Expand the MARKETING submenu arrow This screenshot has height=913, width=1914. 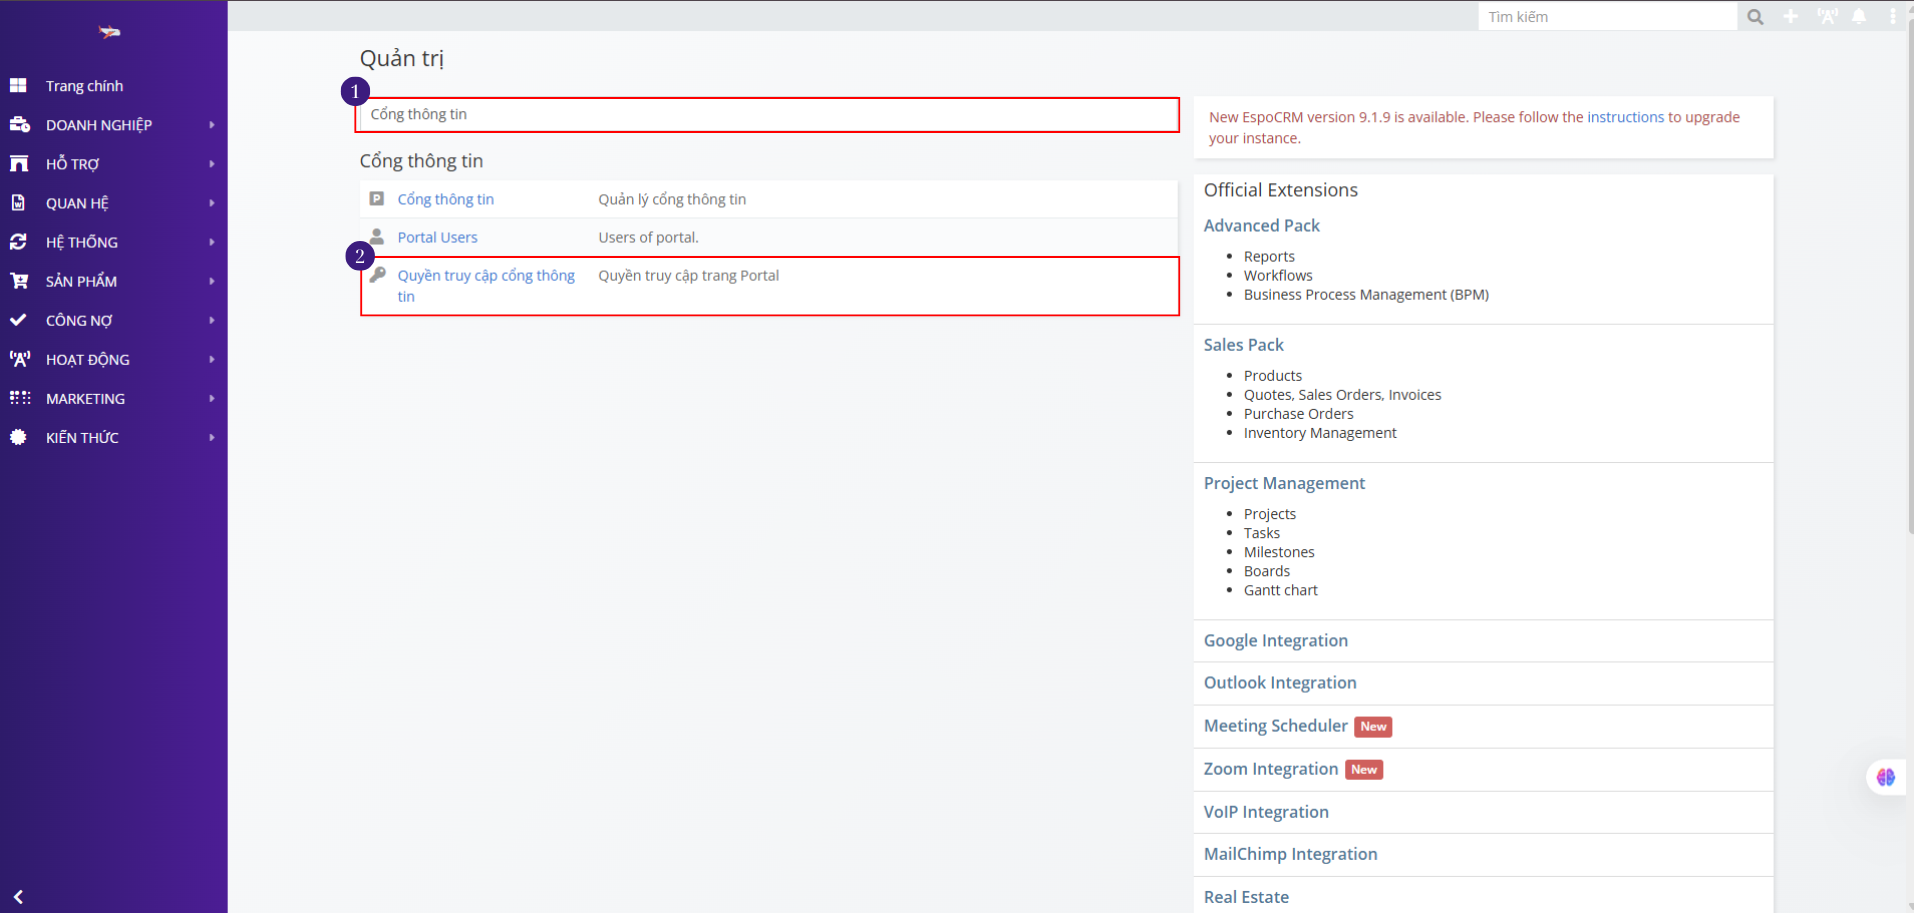(x=212, y=398)
